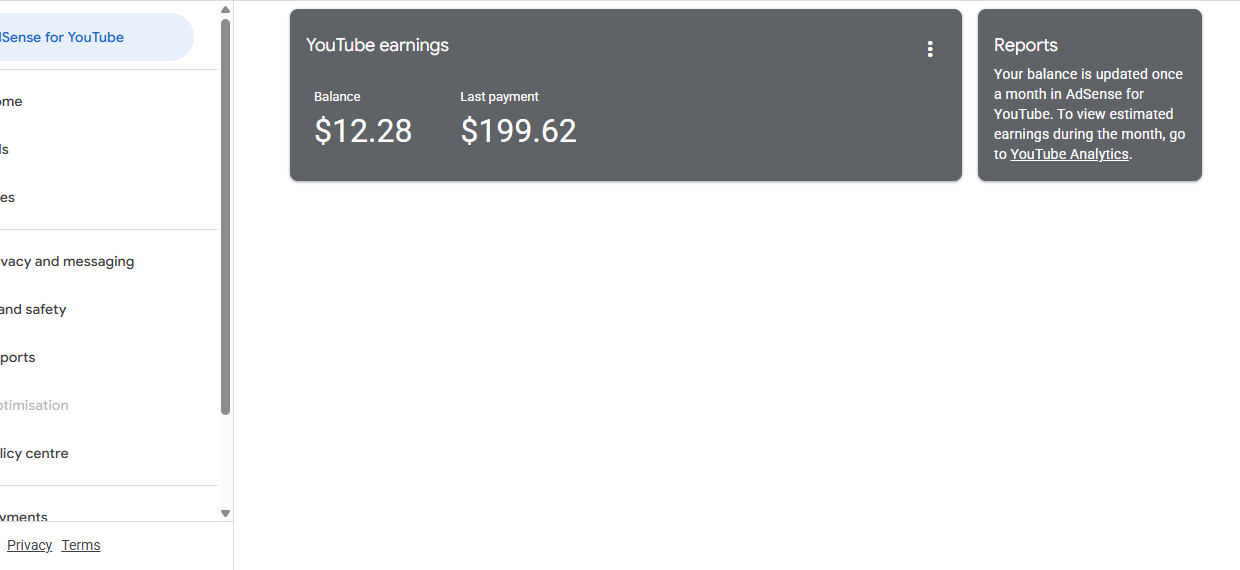Follow the YouTube Analytics link
This screenshot has height=570, width=1240.
click(x=1069, y=154)
